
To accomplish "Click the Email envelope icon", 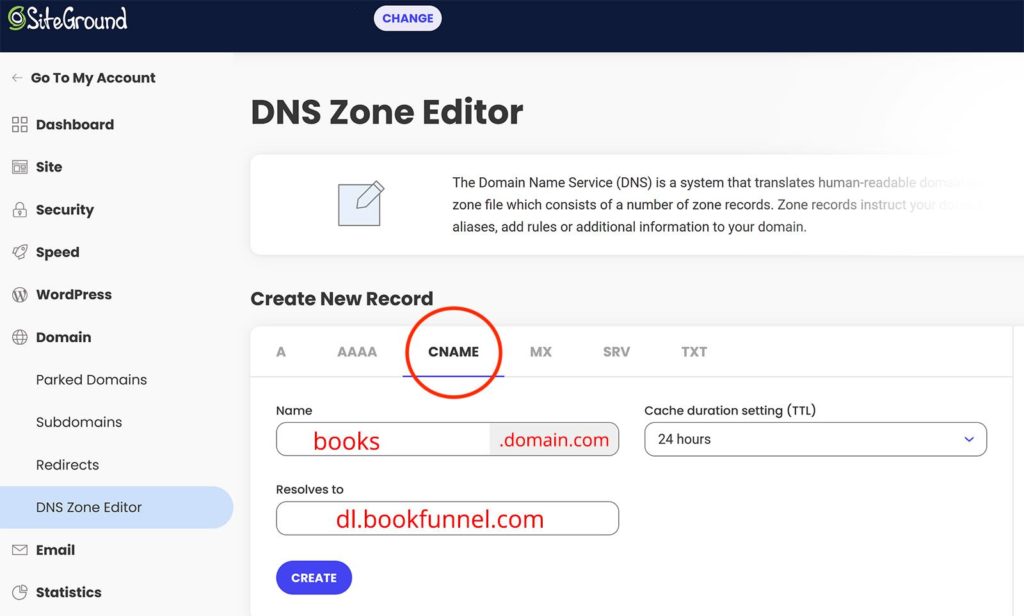I will click(x=20, y=550).
